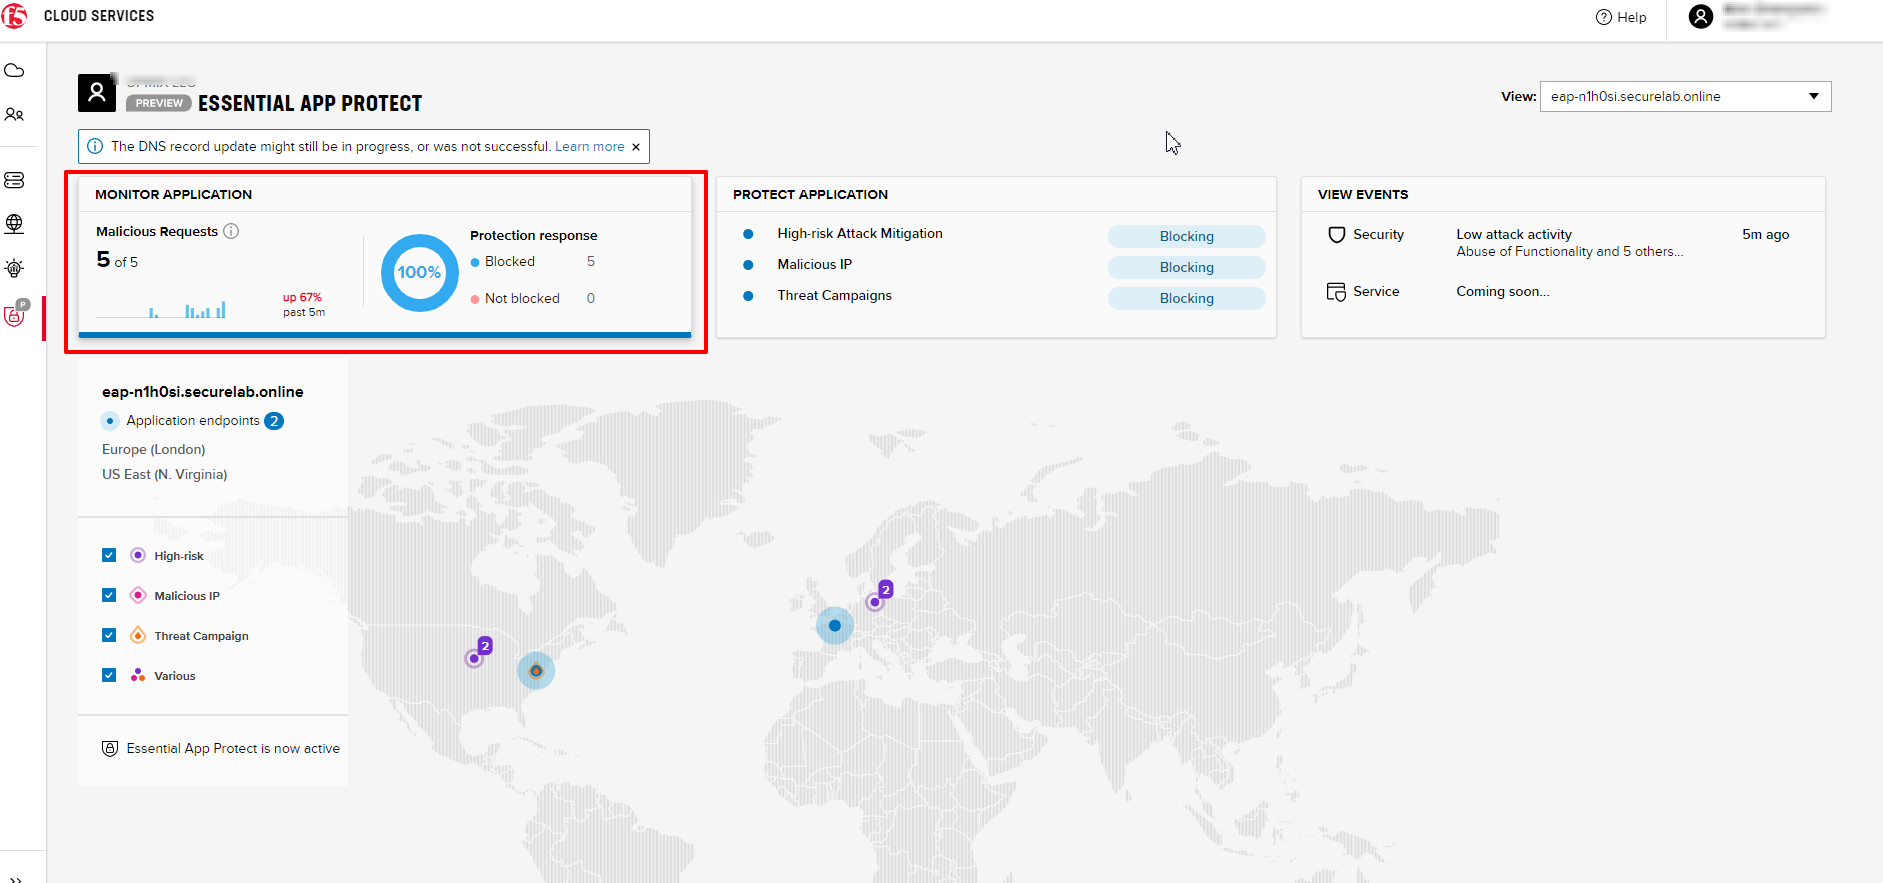Open Essential App Protect shield sidebar icon
Viewport: 1883px width, 883px height.
15,314
